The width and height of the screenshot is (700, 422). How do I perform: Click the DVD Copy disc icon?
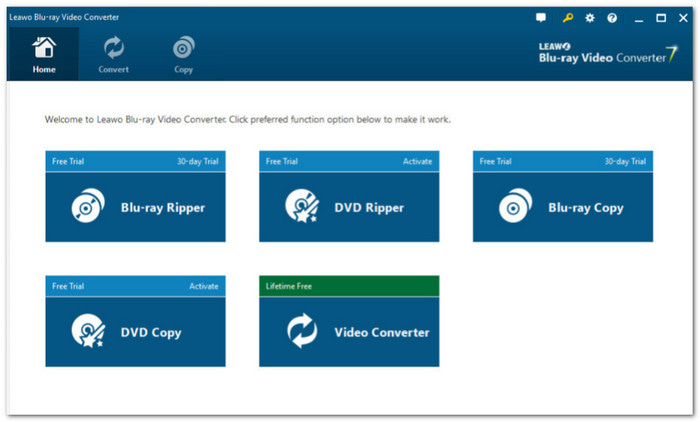88,330
